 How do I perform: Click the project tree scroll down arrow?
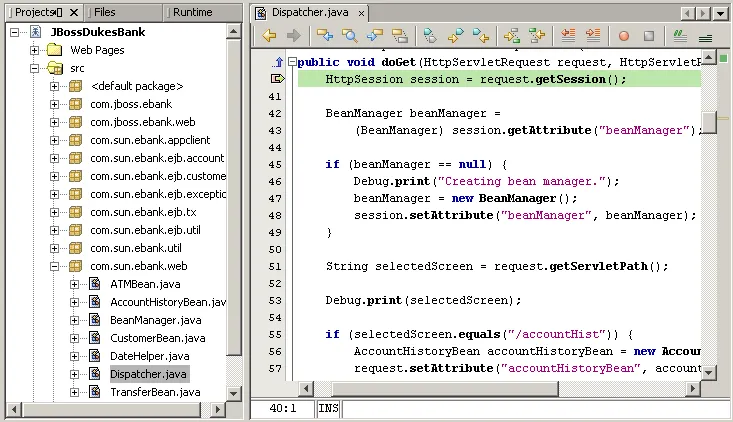[x=233, y=393]
